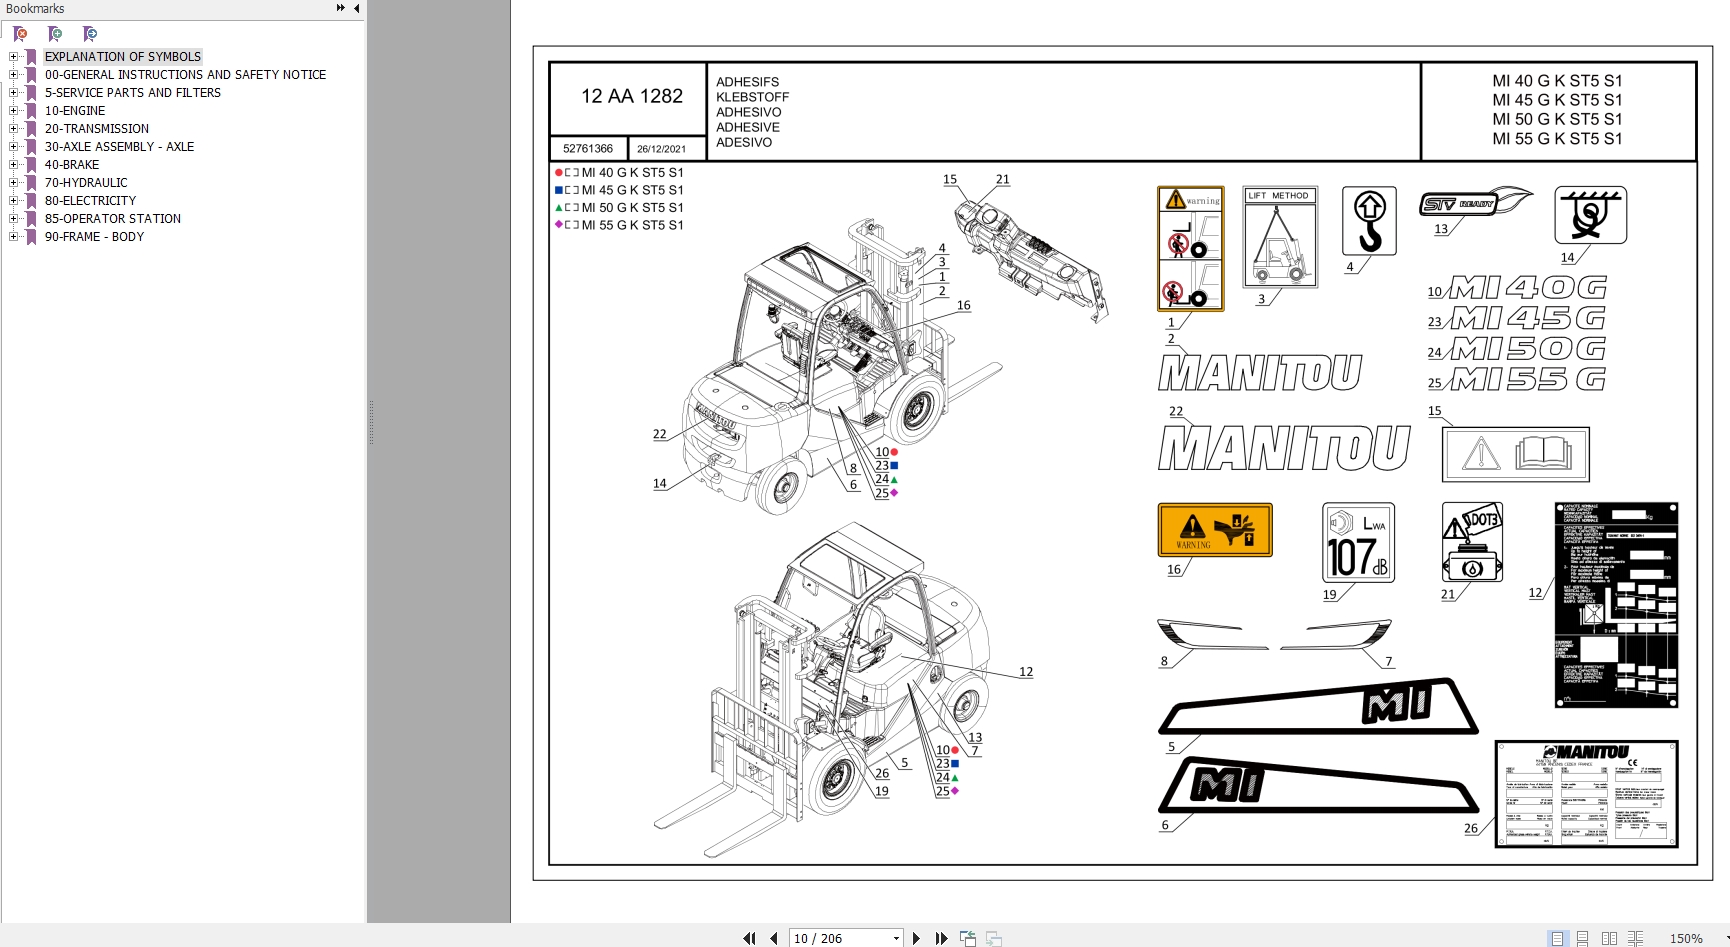Click the 'MI 45 G K ST5 S1' legend entry with blue square
The image size is (1730, 947).
coord(619,190)
